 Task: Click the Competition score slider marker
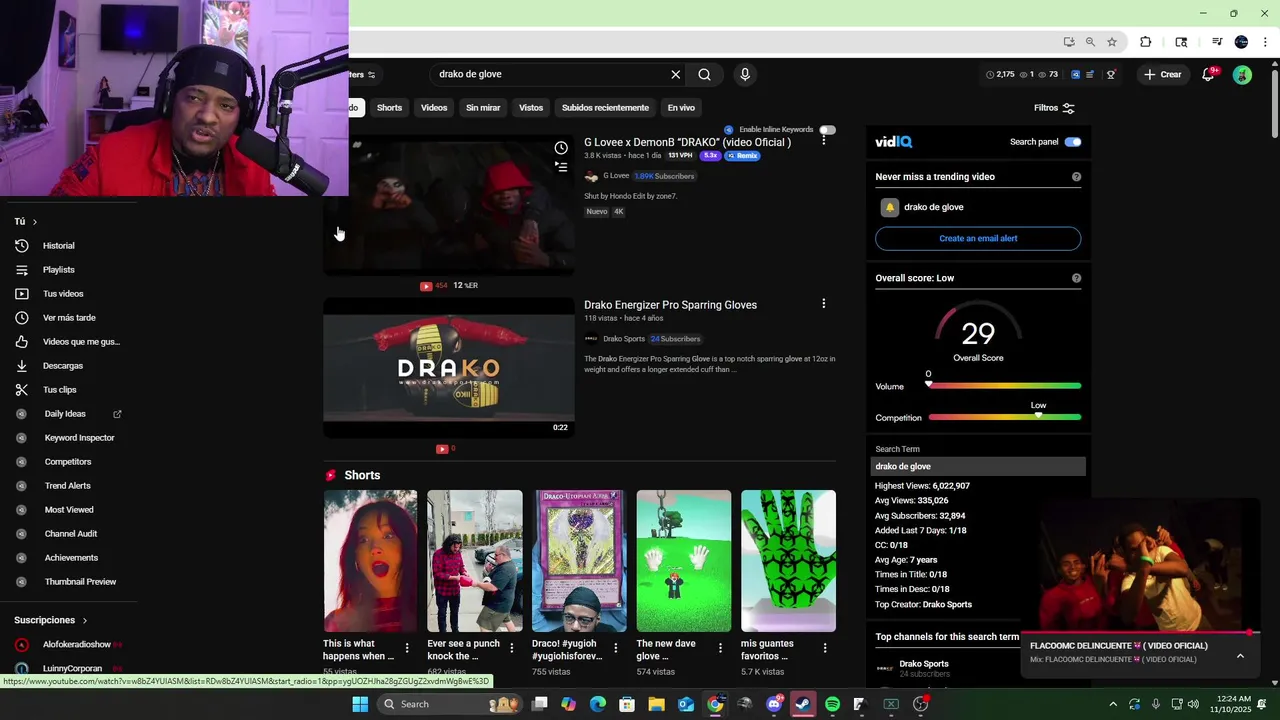[x=1038, y=415]
